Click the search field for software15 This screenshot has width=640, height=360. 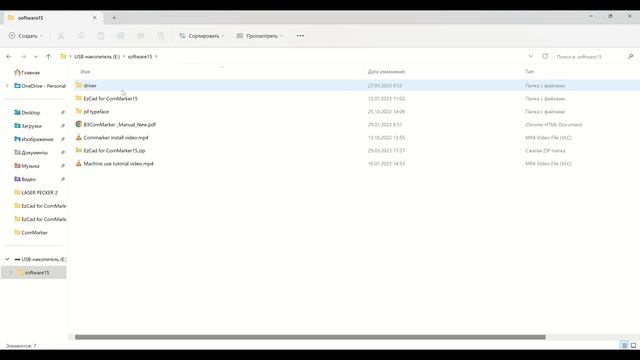pyautogui.click(x=590, y=57)
